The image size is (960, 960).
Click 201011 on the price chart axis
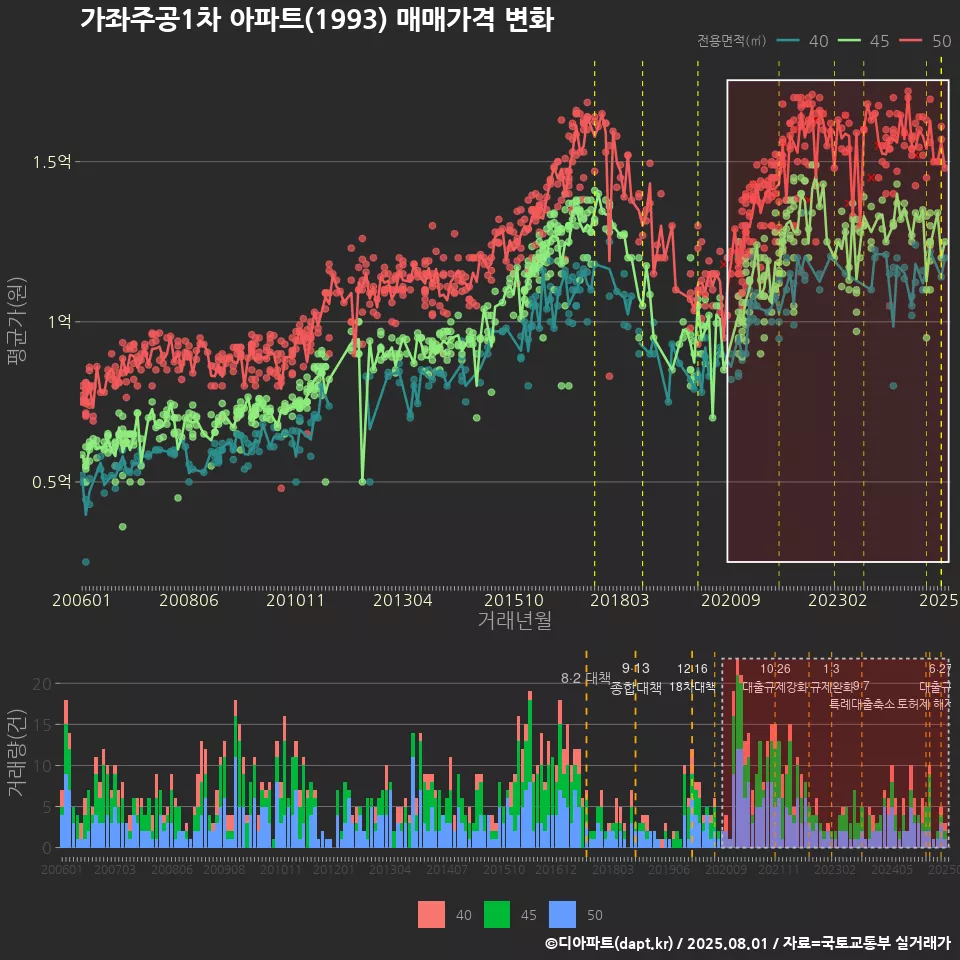pos(295,600)
